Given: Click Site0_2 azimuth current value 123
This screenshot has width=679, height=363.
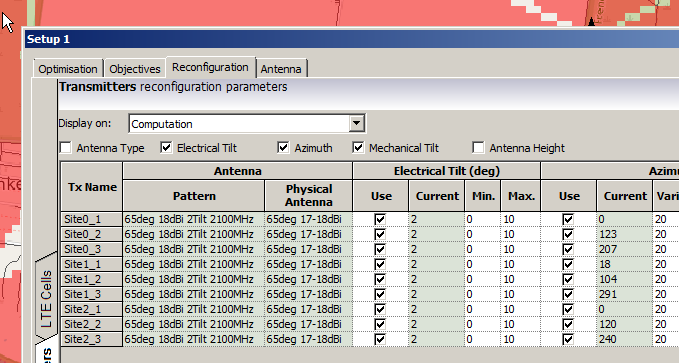Looking at the screenshot, I should (624, 234).
